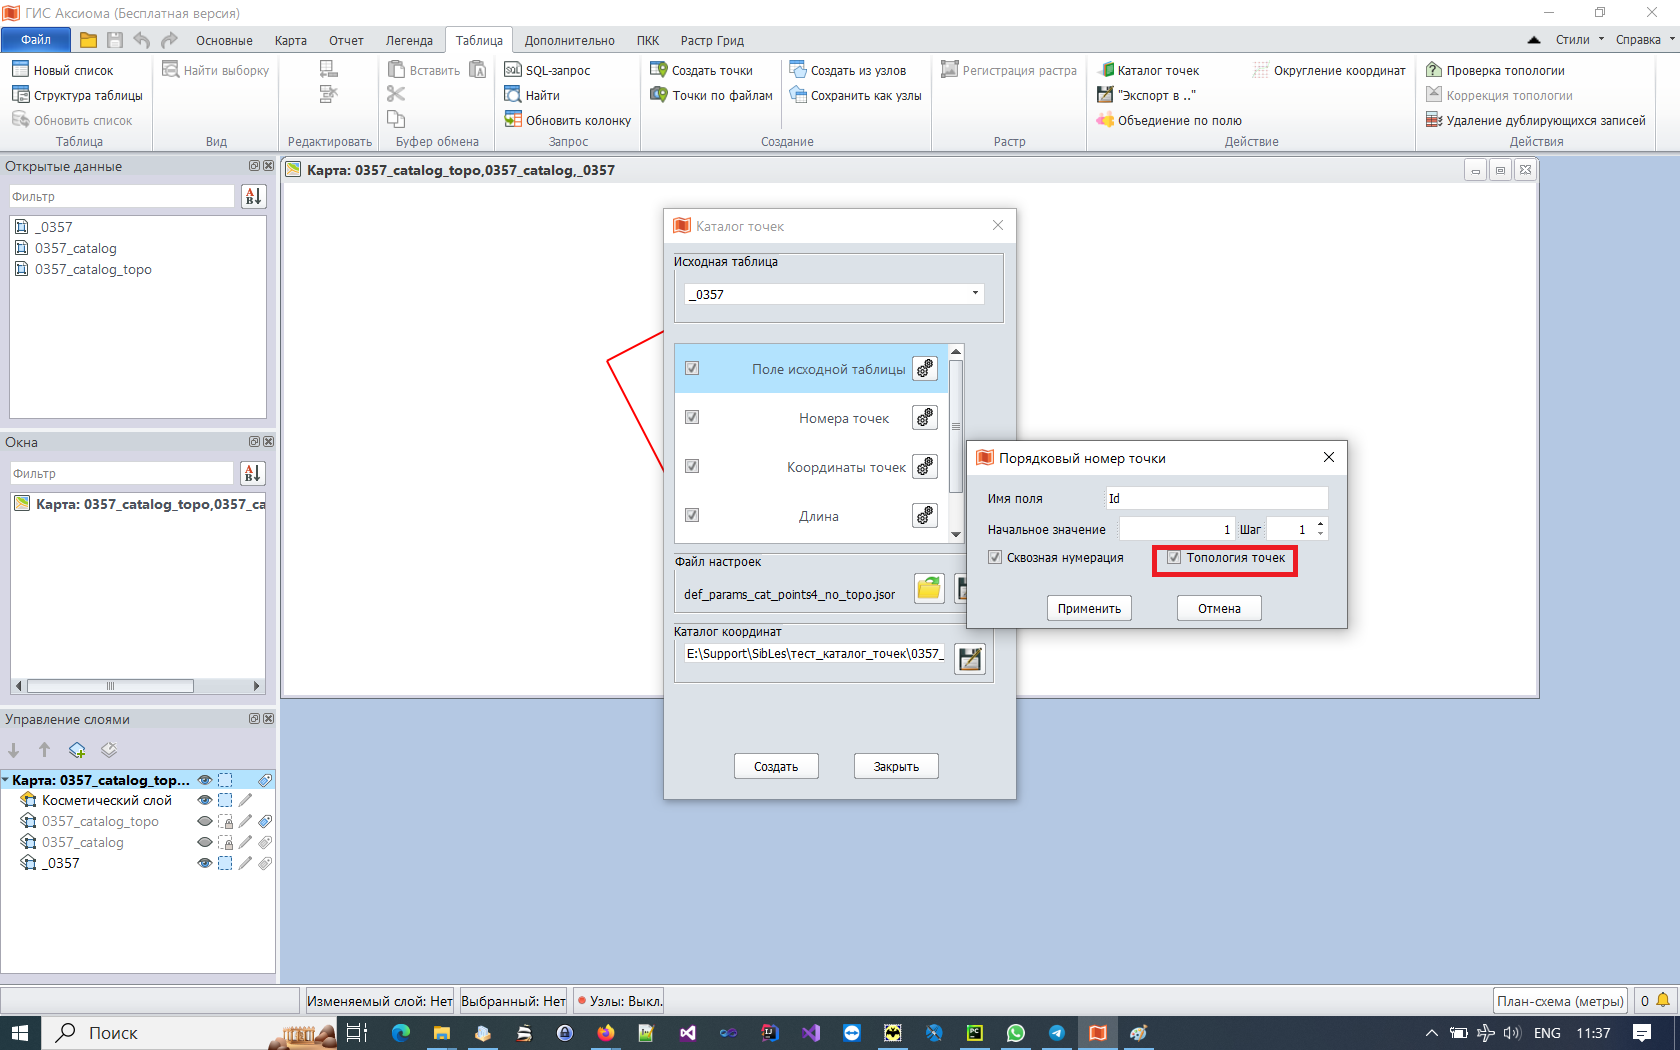
Task: Open the Стили dropdown menu
Action: (1579, 40)
